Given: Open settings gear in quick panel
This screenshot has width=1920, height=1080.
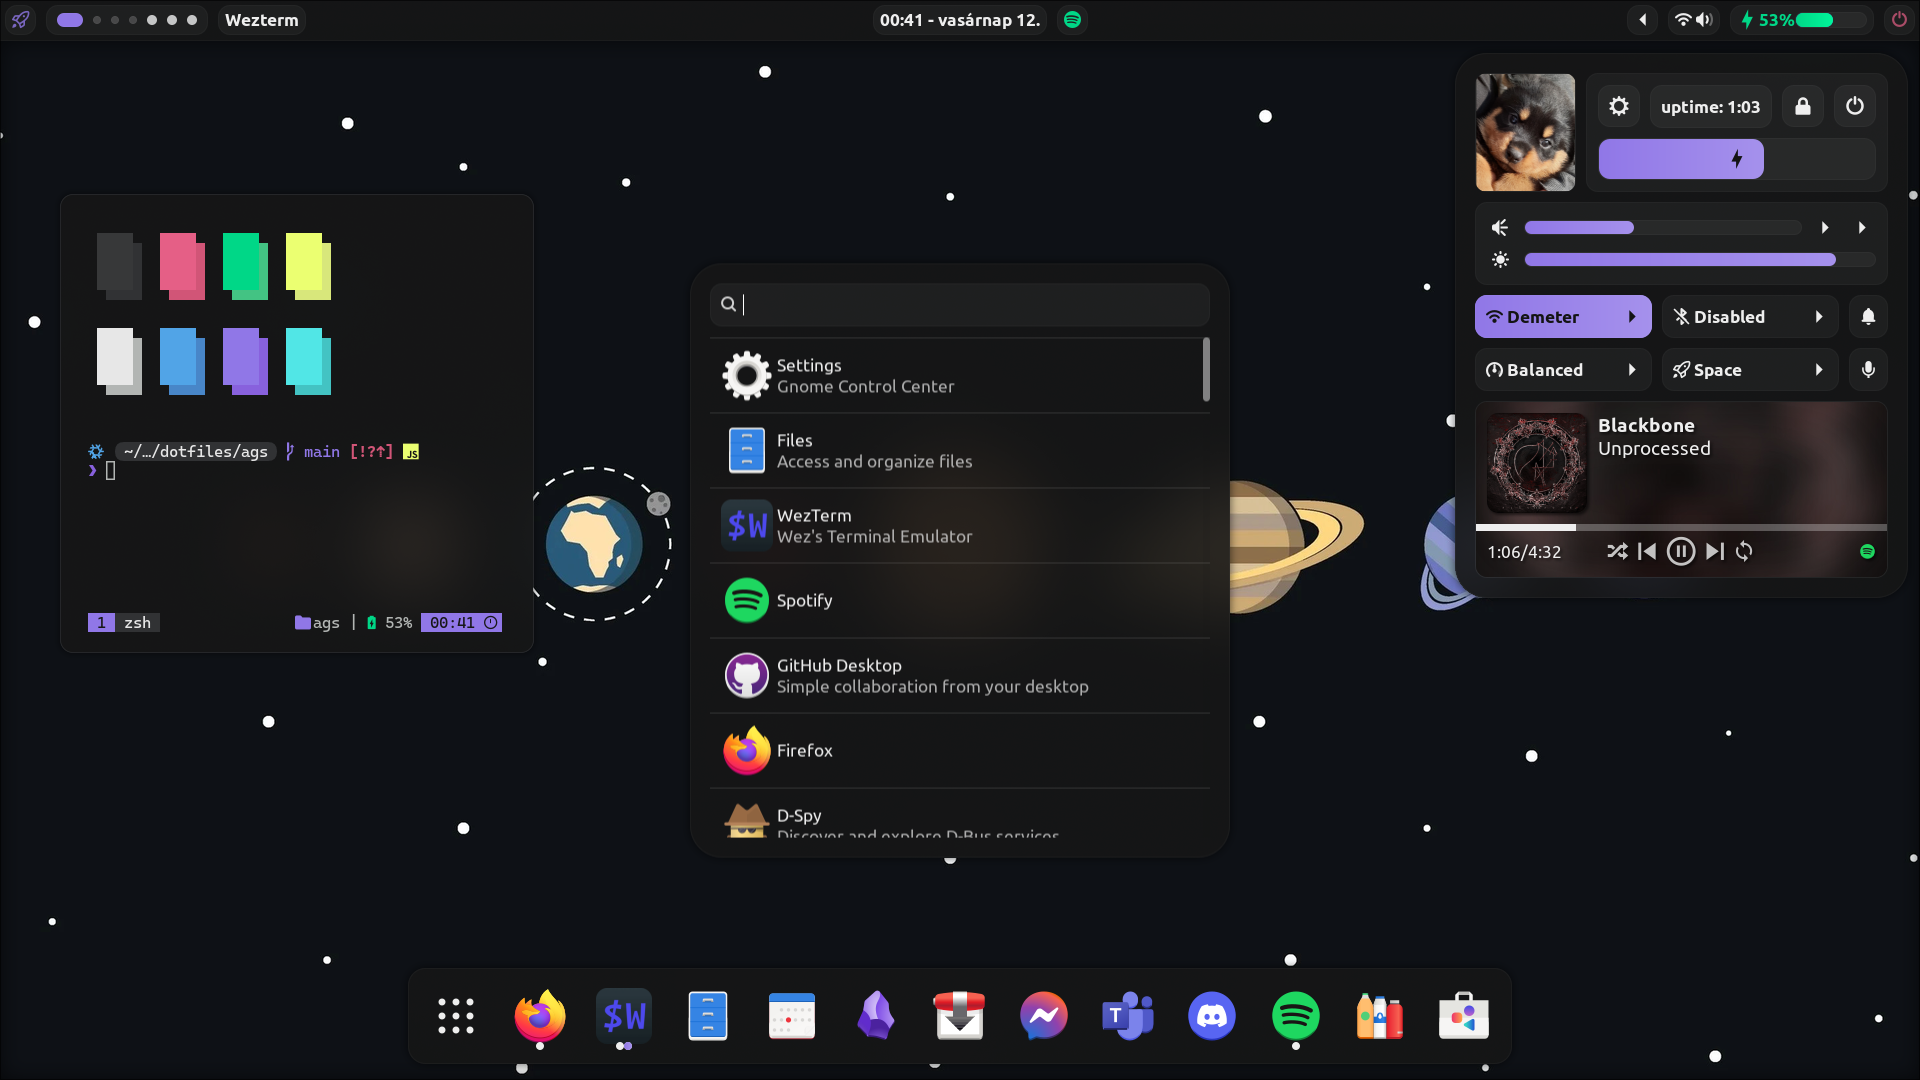Looking at the screenshot, I should [x=1619, y=106].
